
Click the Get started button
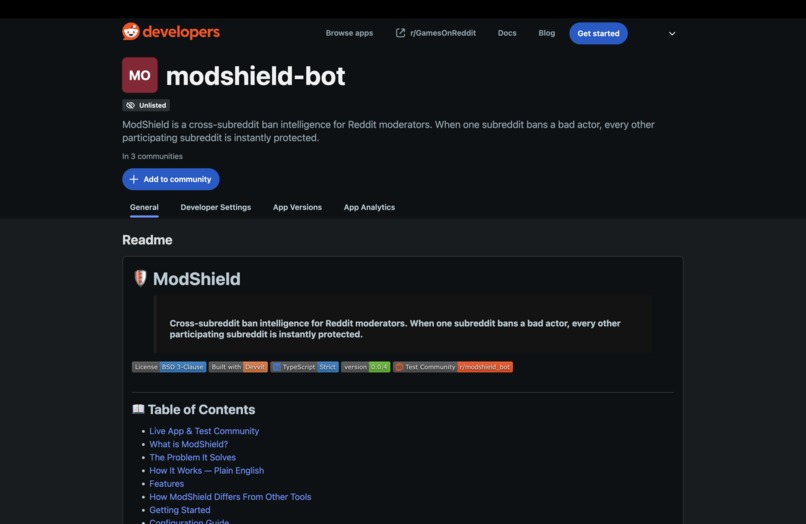pyautogui.click(x=598, y=33)
